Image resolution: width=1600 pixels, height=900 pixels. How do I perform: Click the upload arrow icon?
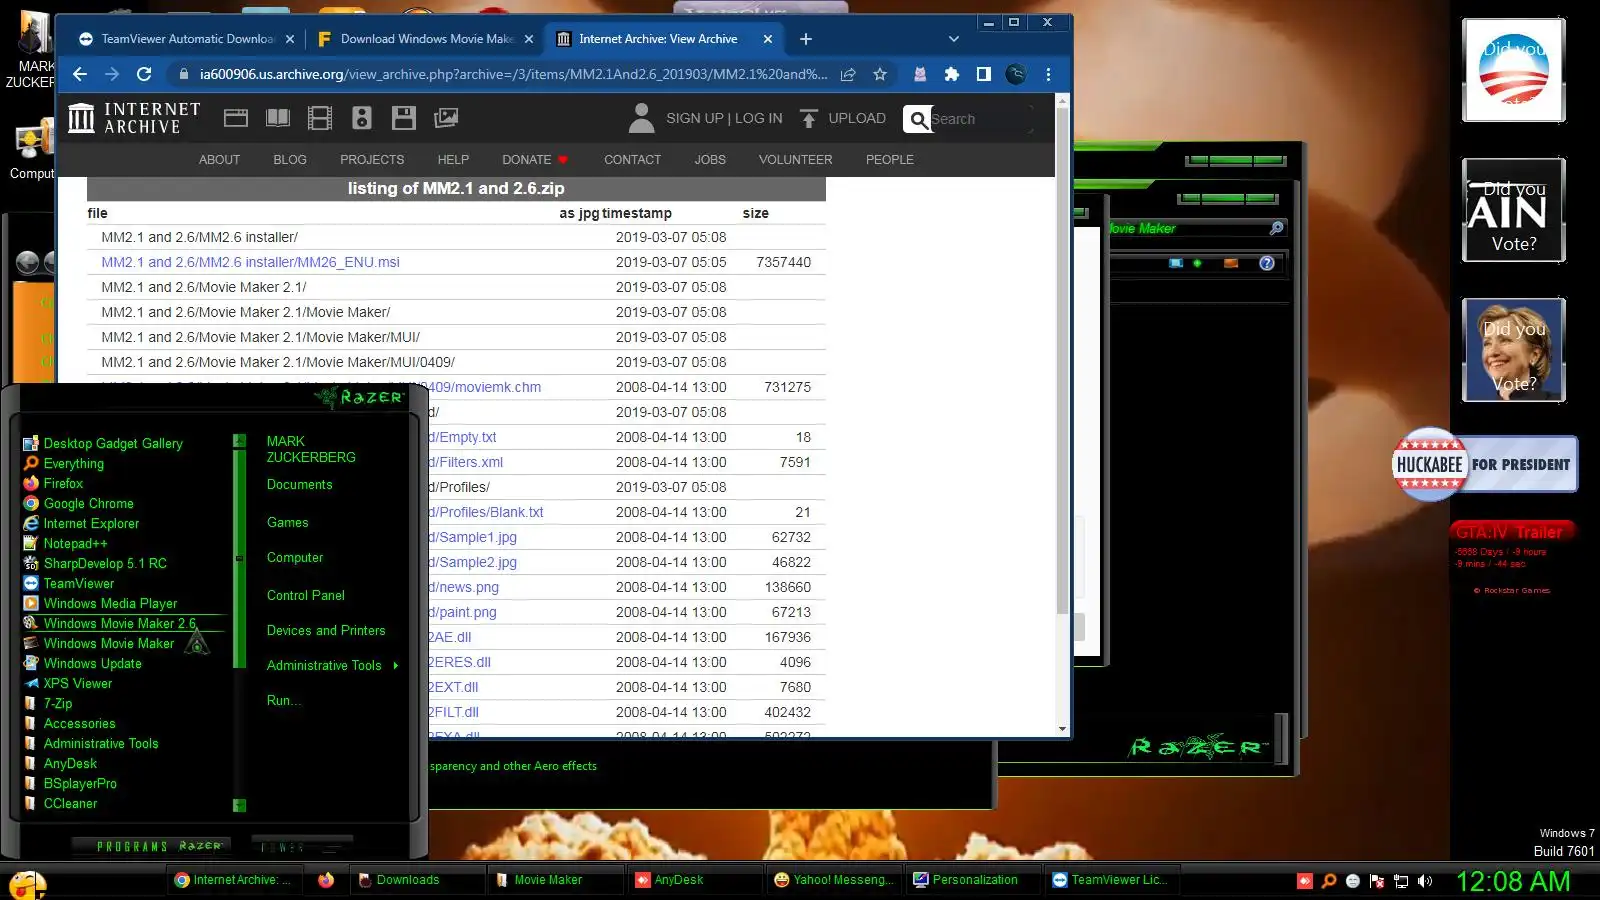pyautogui.click(x=808, y=118)
